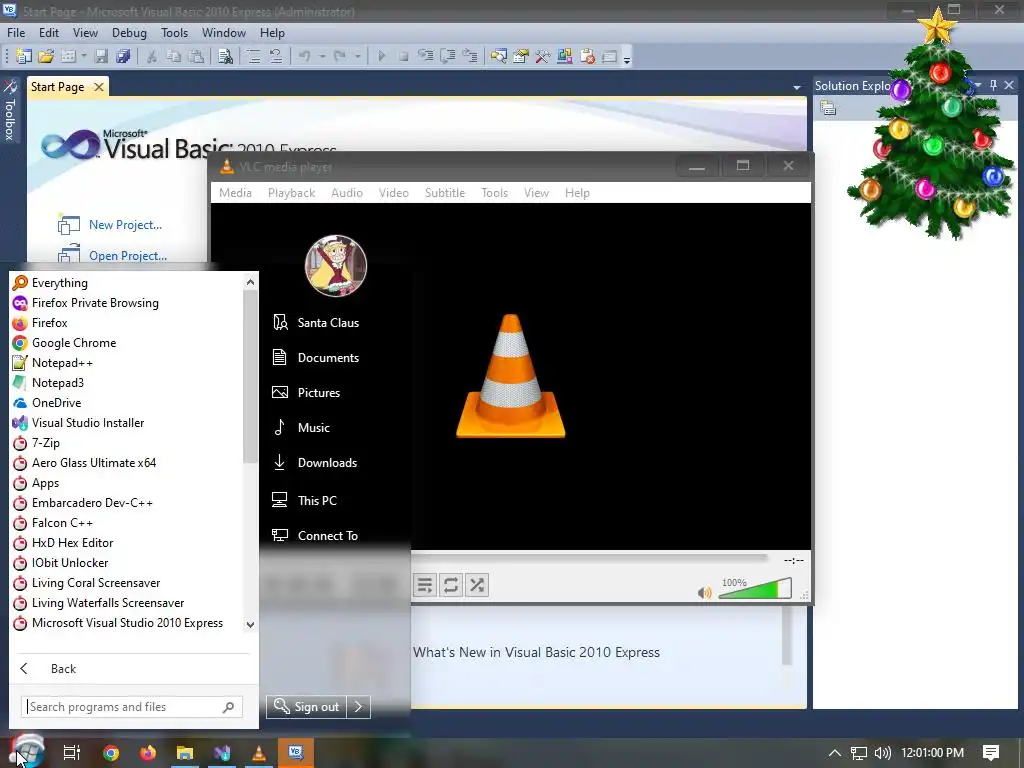1024x768 pixels.
Task: Click the Windows Start button
Action: pos(27,751)
